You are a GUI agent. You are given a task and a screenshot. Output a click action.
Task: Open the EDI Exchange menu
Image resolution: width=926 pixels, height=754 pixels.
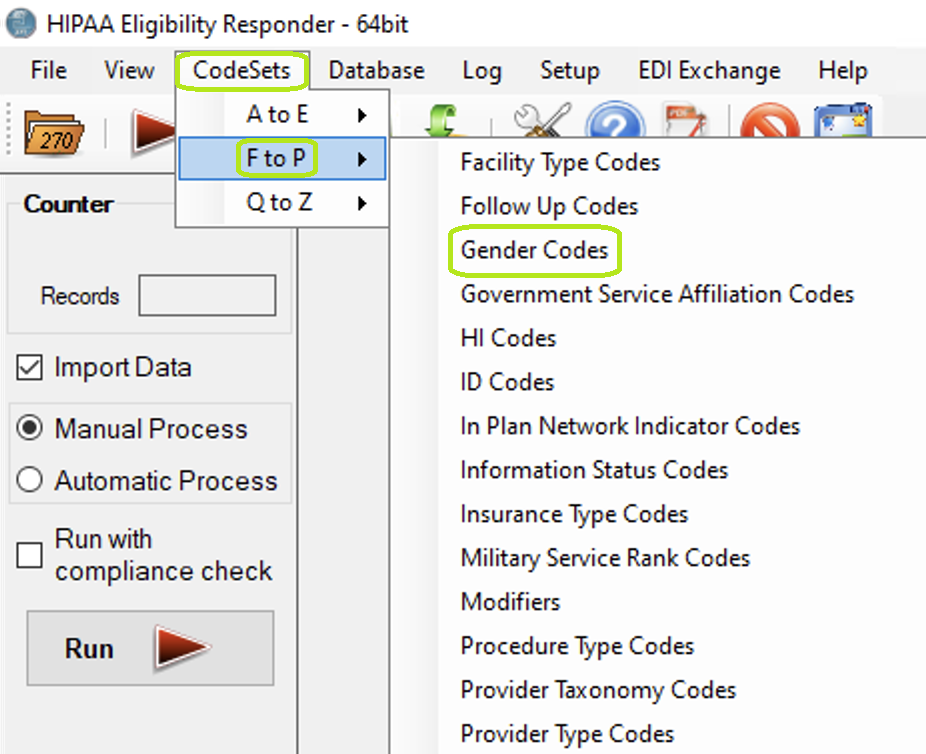[x=709, y=70]
